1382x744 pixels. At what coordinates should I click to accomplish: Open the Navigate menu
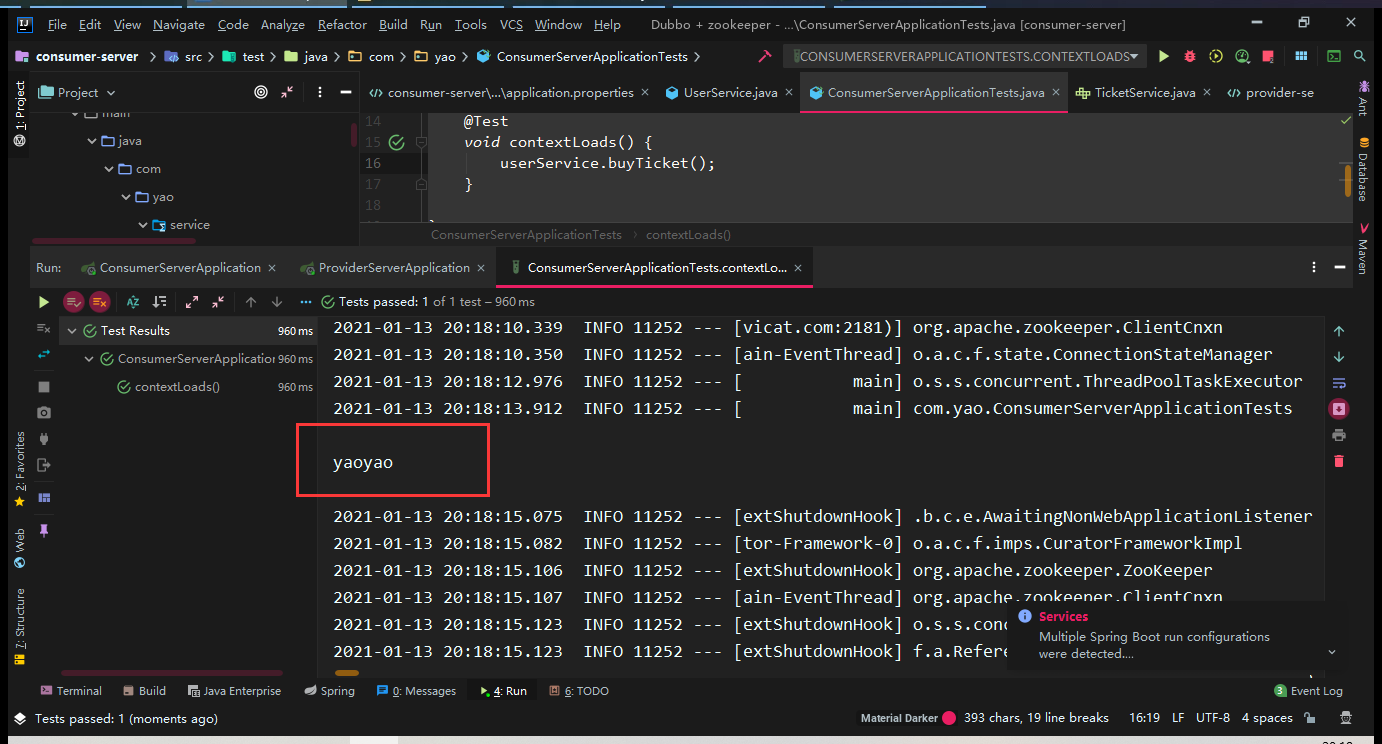tap(179, 25)
